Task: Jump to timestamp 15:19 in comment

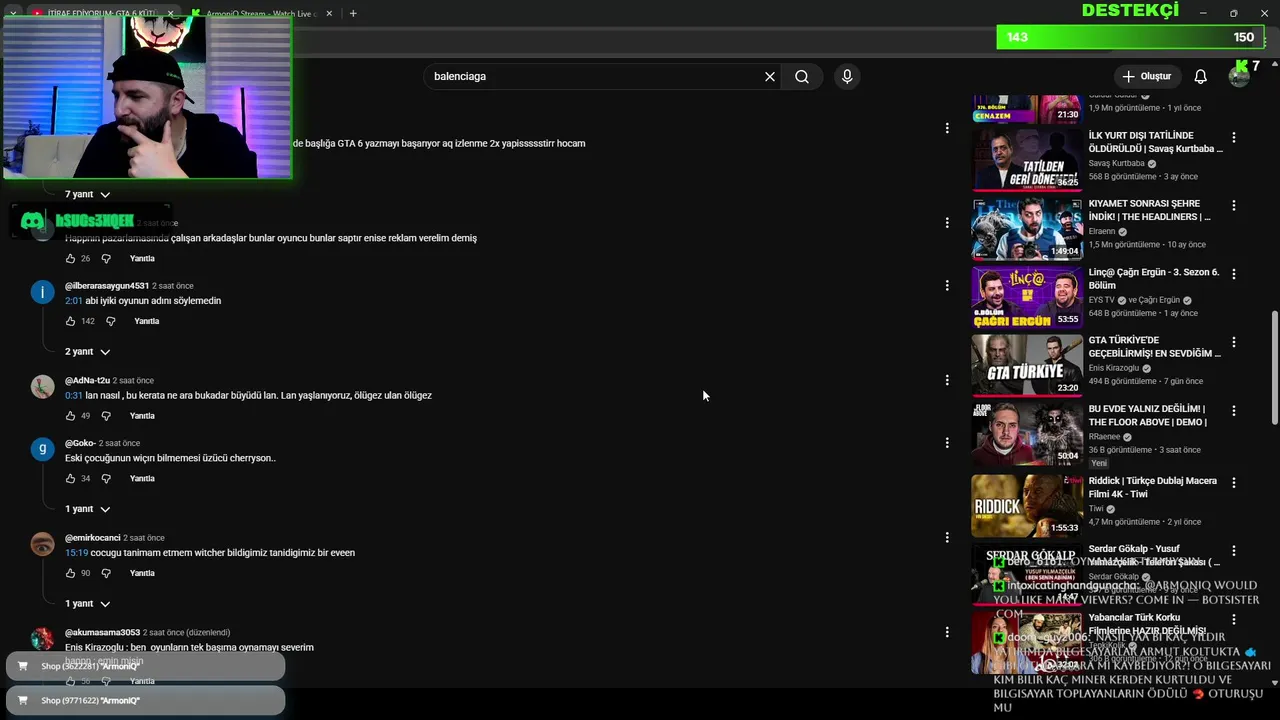Action: pyautogui.click(x=77, y=553)
